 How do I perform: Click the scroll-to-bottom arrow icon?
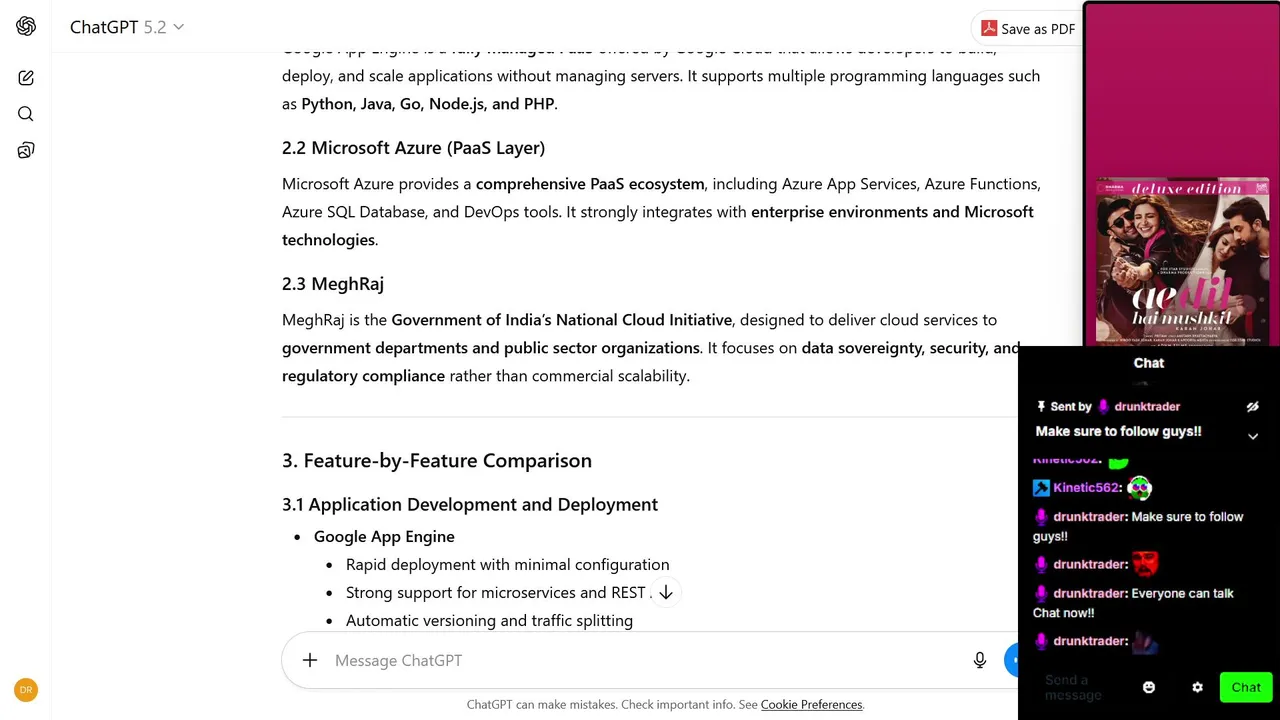665,592
